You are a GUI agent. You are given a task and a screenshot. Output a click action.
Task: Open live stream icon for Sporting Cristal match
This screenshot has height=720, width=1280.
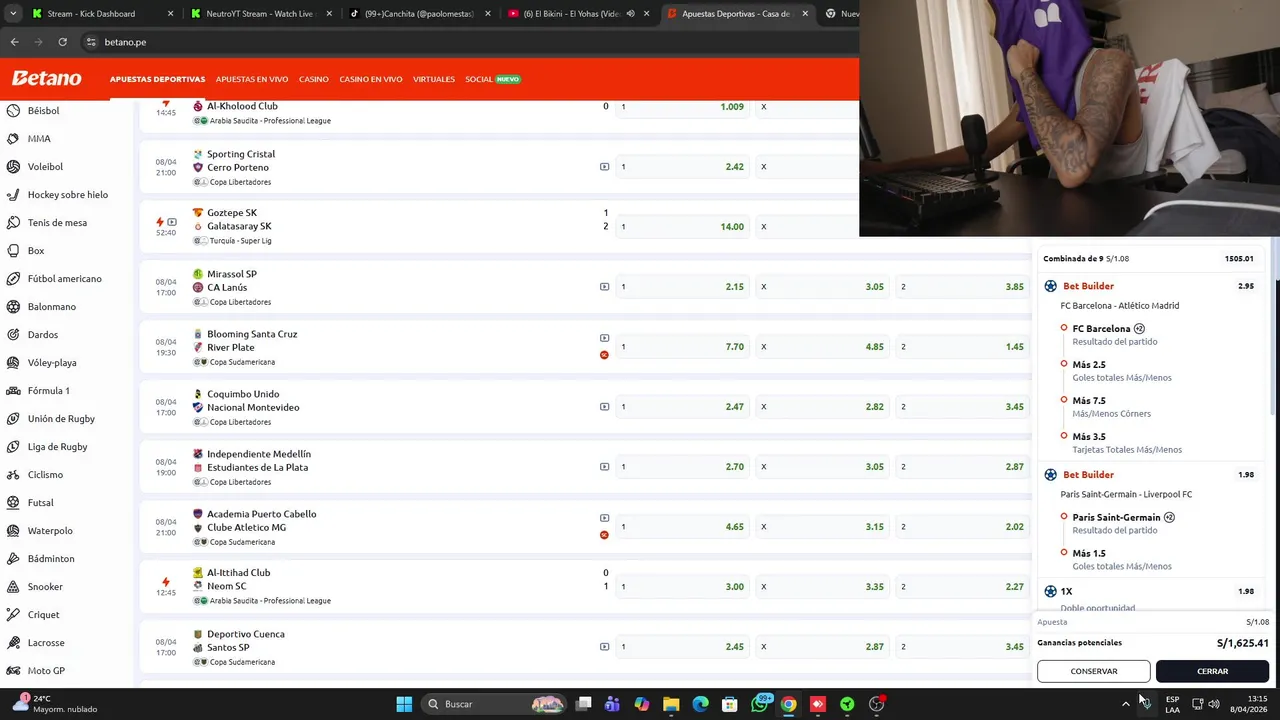(x=604, y=167)
